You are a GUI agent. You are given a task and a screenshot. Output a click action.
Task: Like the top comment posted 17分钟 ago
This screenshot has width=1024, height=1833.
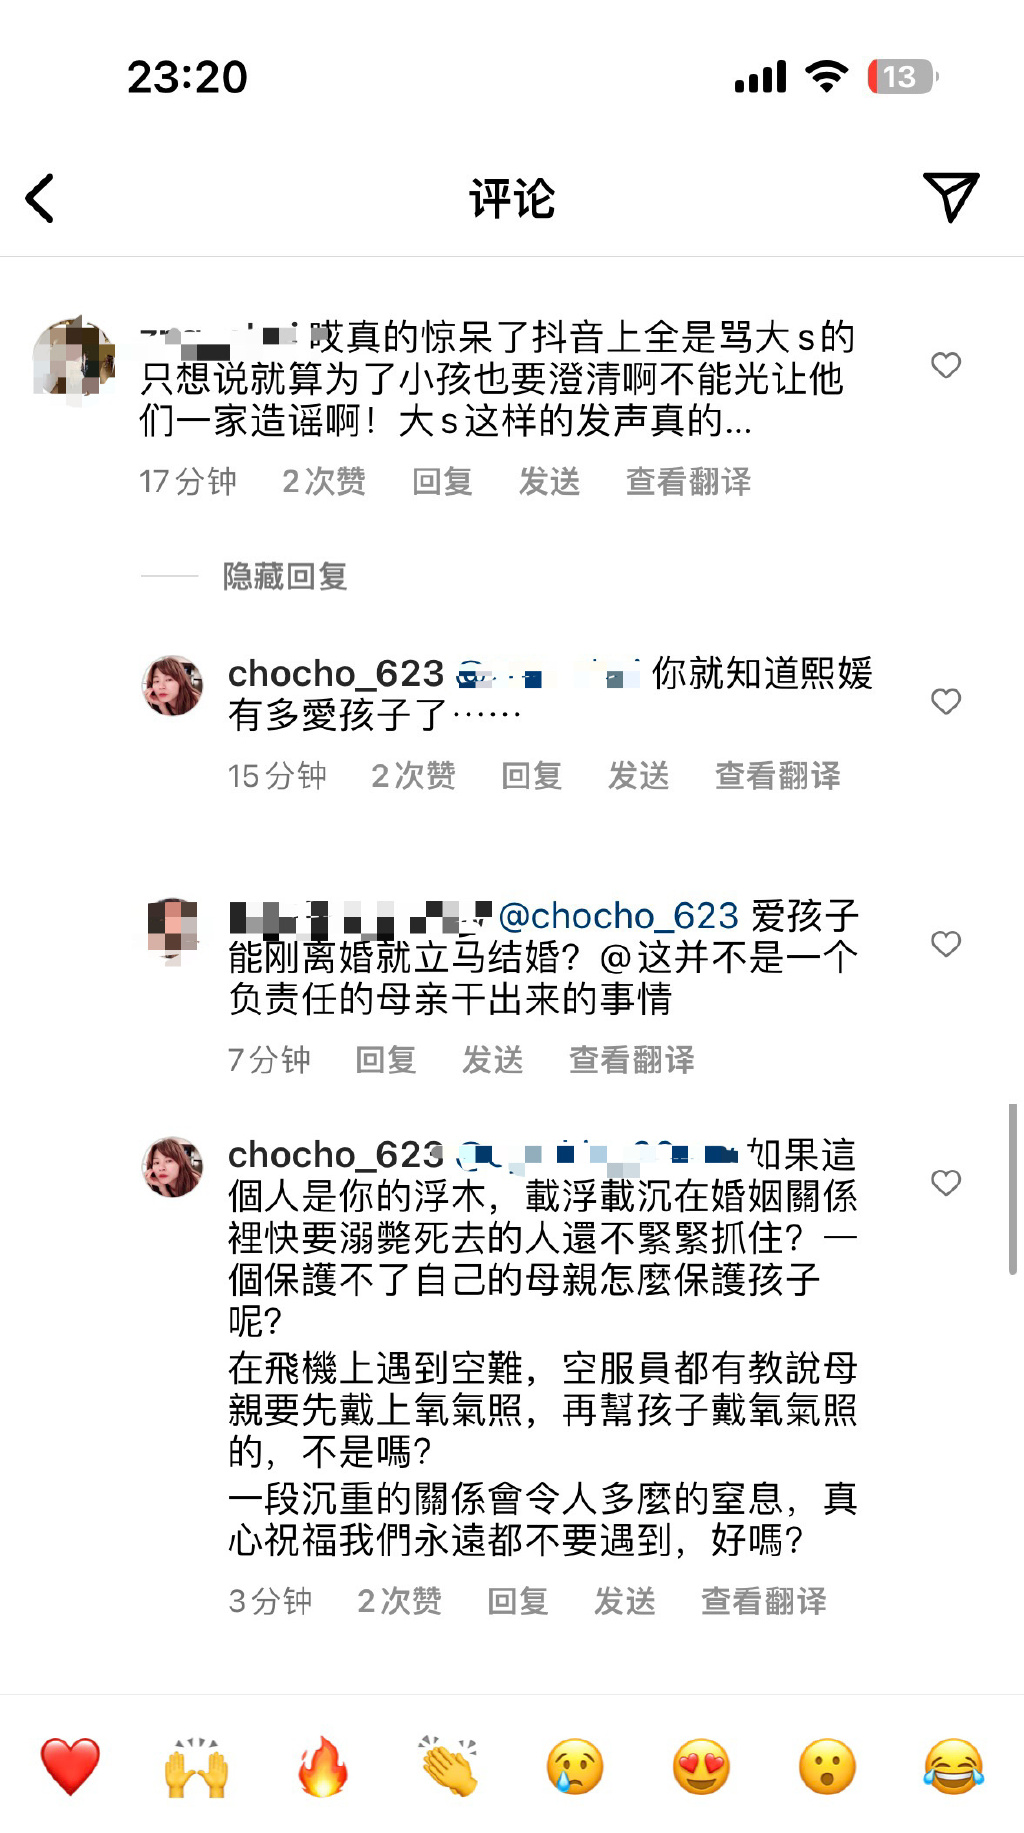pos(946,365)
